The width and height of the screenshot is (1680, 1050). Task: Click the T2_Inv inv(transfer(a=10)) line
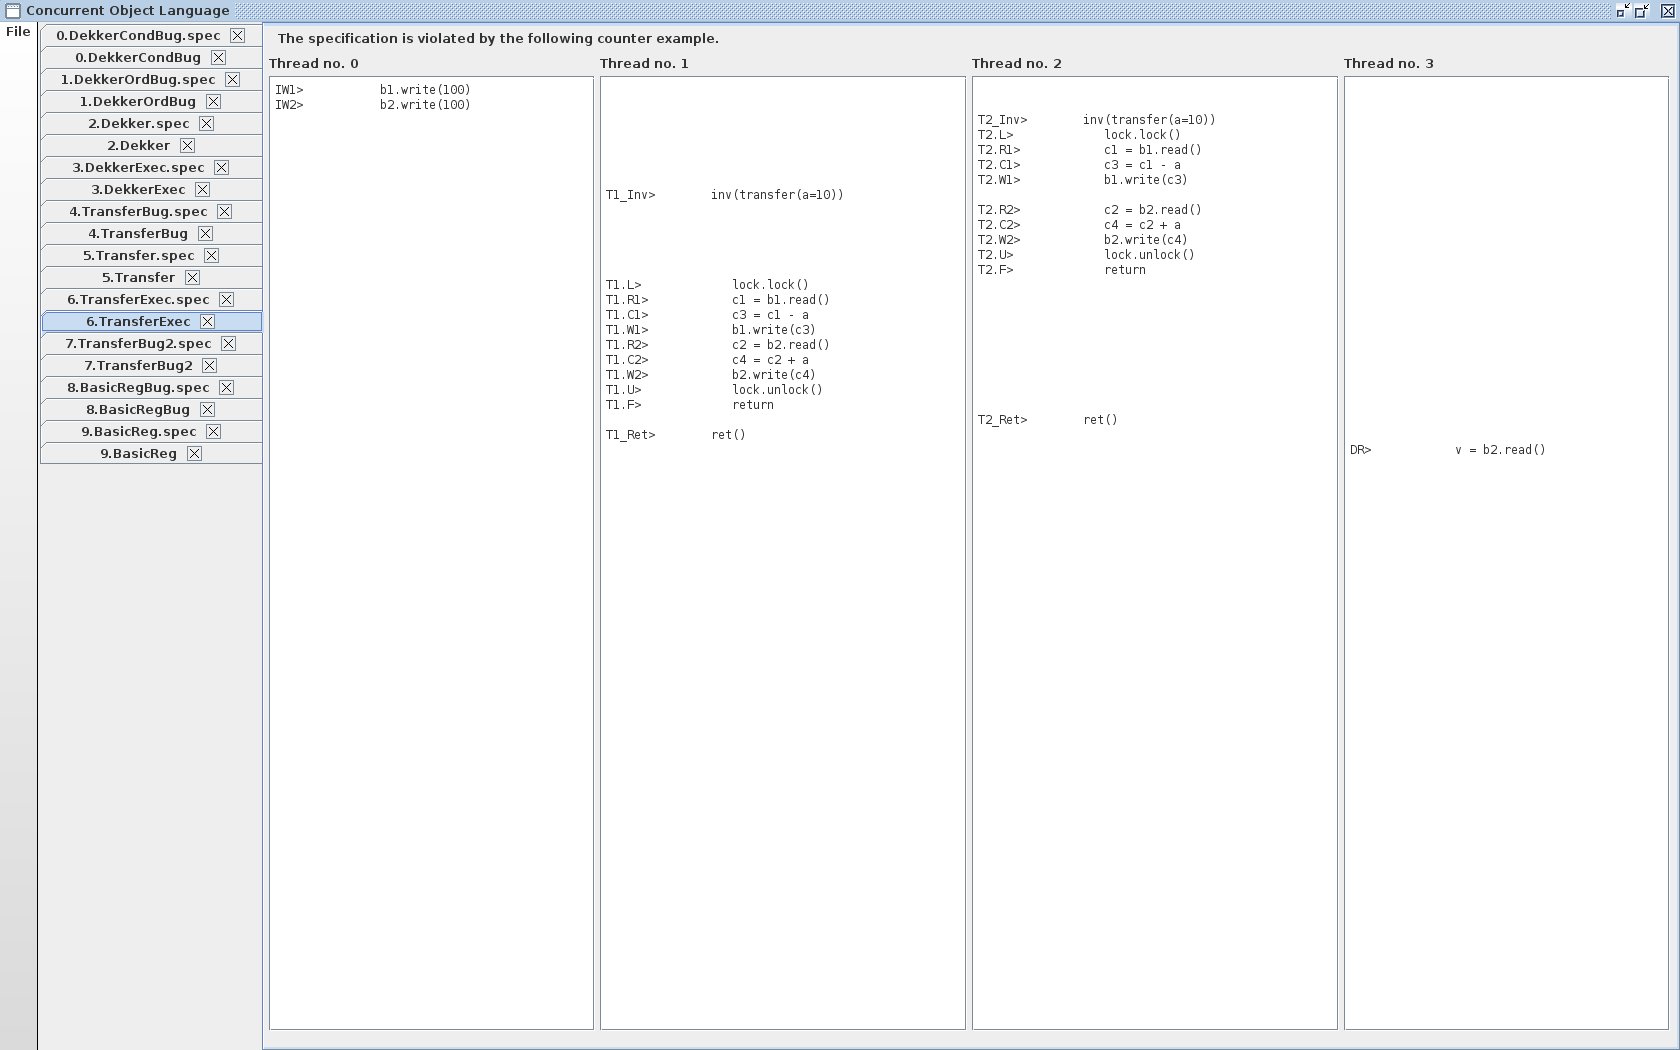(1097, 120)
